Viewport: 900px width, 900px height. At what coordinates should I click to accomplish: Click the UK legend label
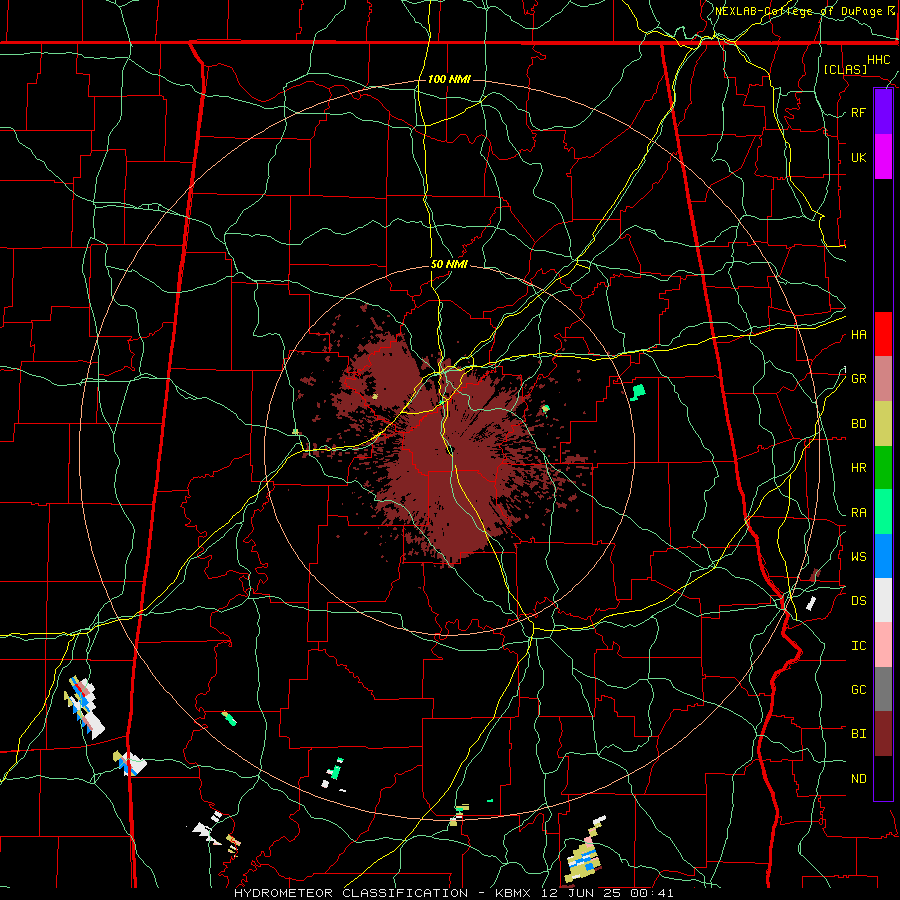pos(859,157)
